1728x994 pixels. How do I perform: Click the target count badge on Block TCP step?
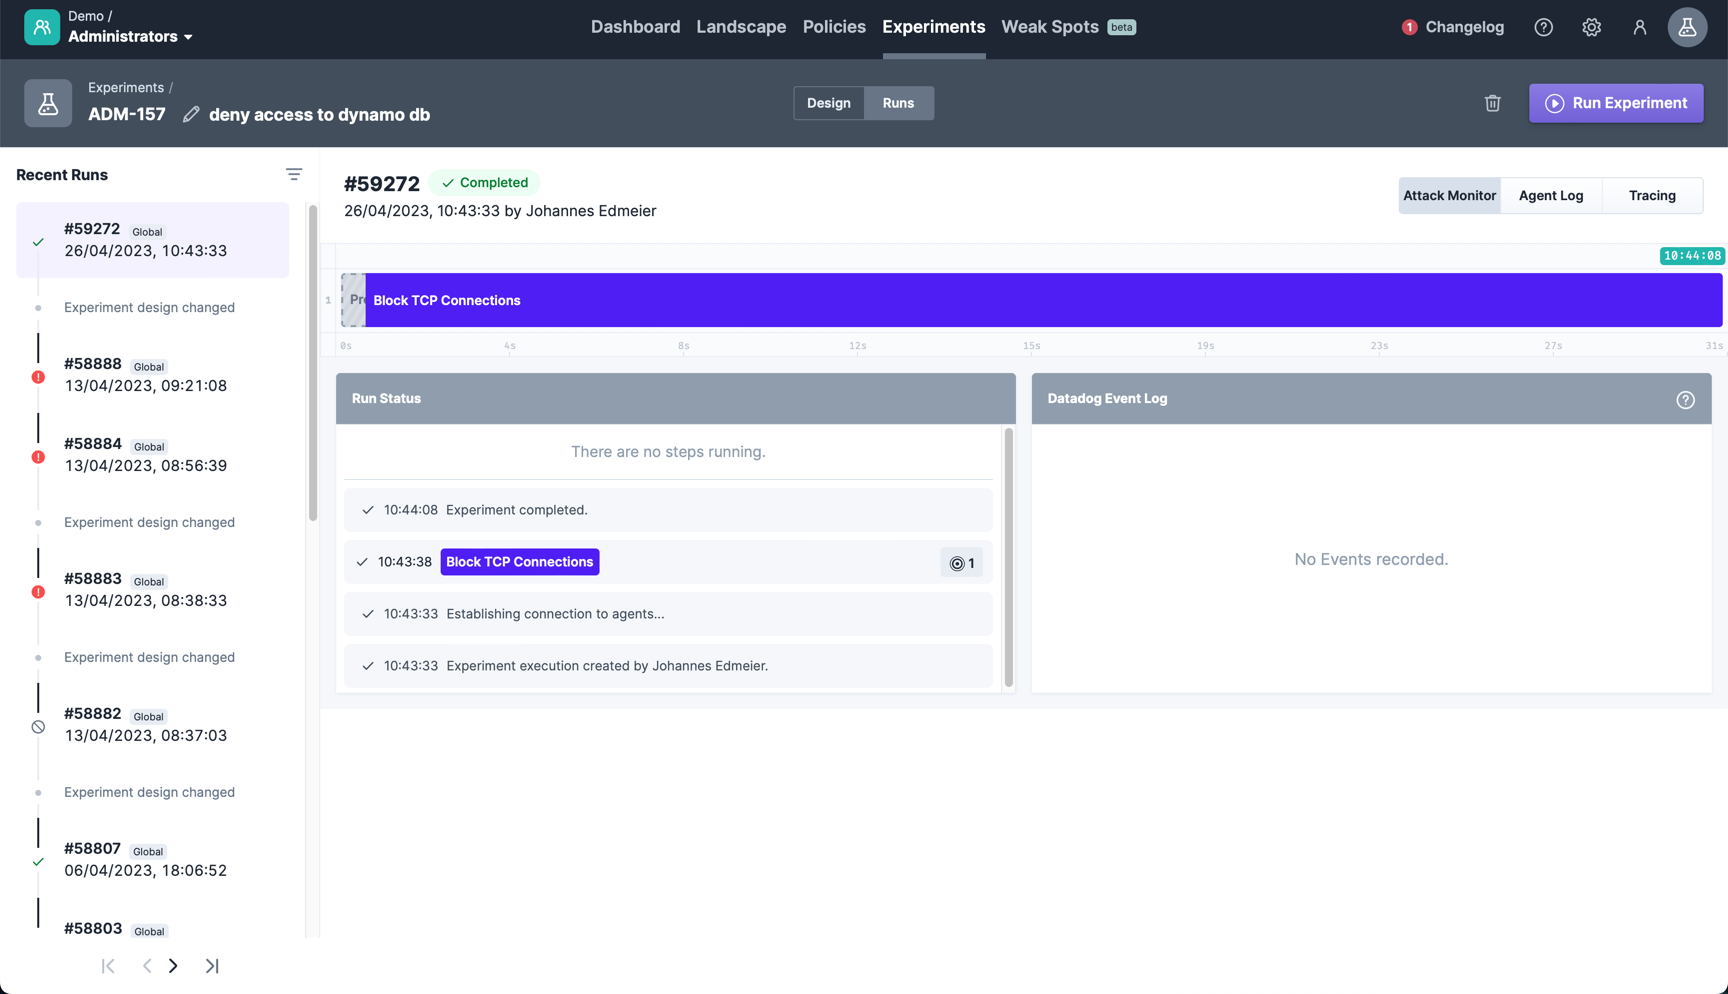coord(961,563)
